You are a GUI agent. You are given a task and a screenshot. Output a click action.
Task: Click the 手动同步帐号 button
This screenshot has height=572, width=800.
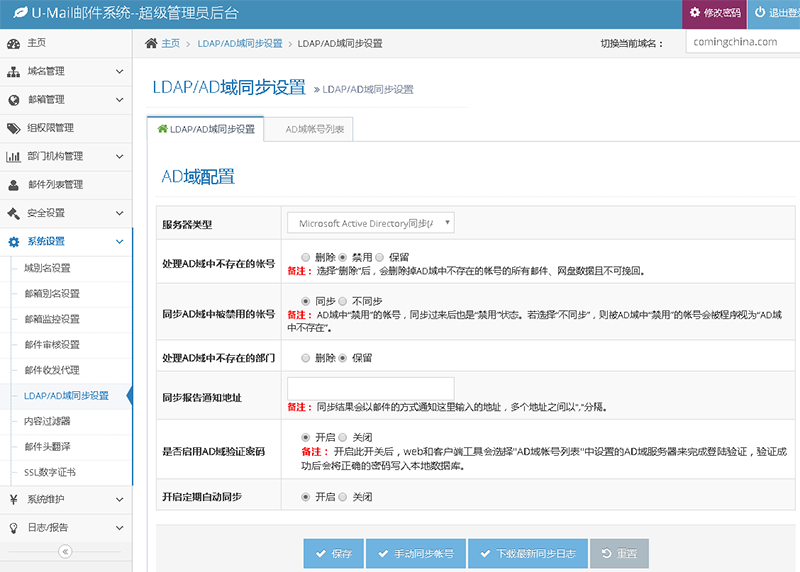[x=416, y=554]
